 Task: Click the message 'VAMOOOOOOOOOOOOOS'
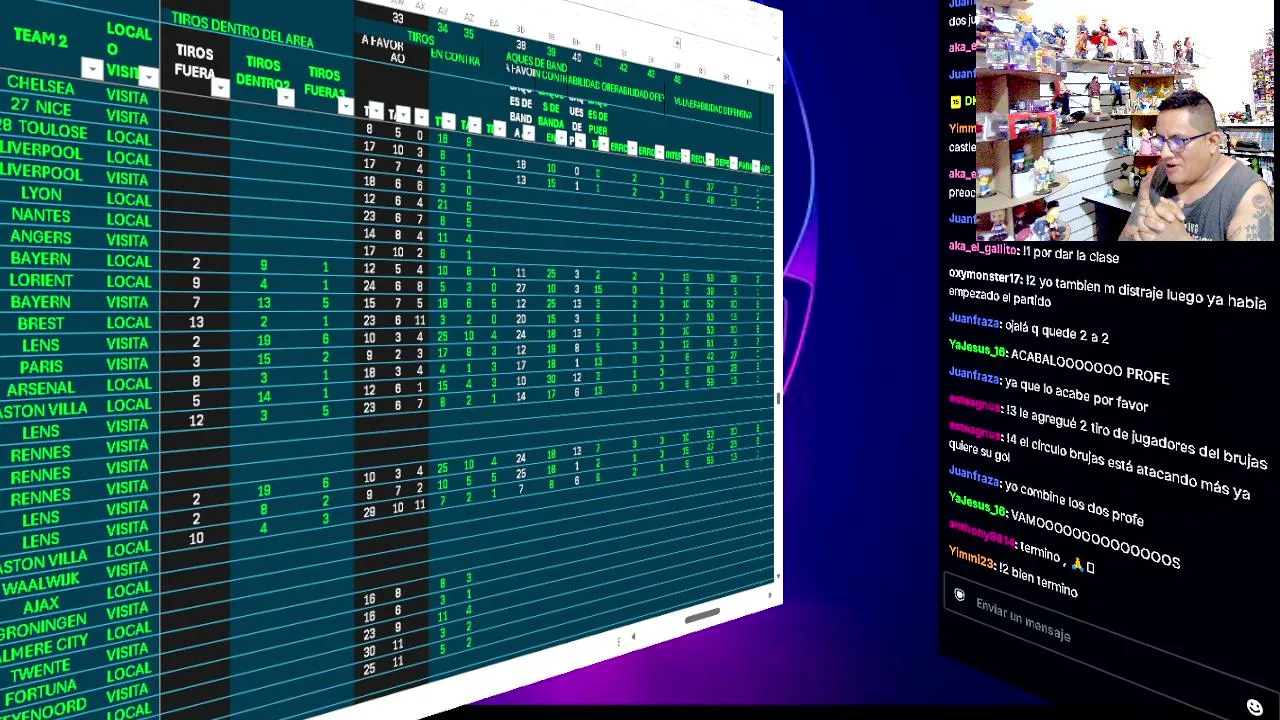[x=1096, y=538]
